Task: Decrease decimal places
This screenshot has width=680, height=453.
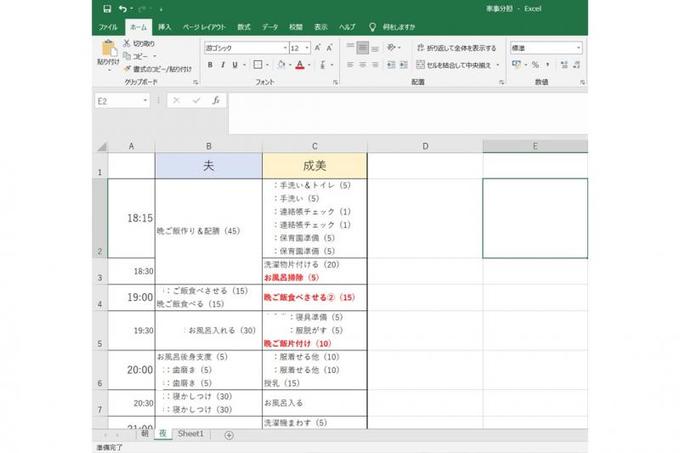Action: coord(576,65)
